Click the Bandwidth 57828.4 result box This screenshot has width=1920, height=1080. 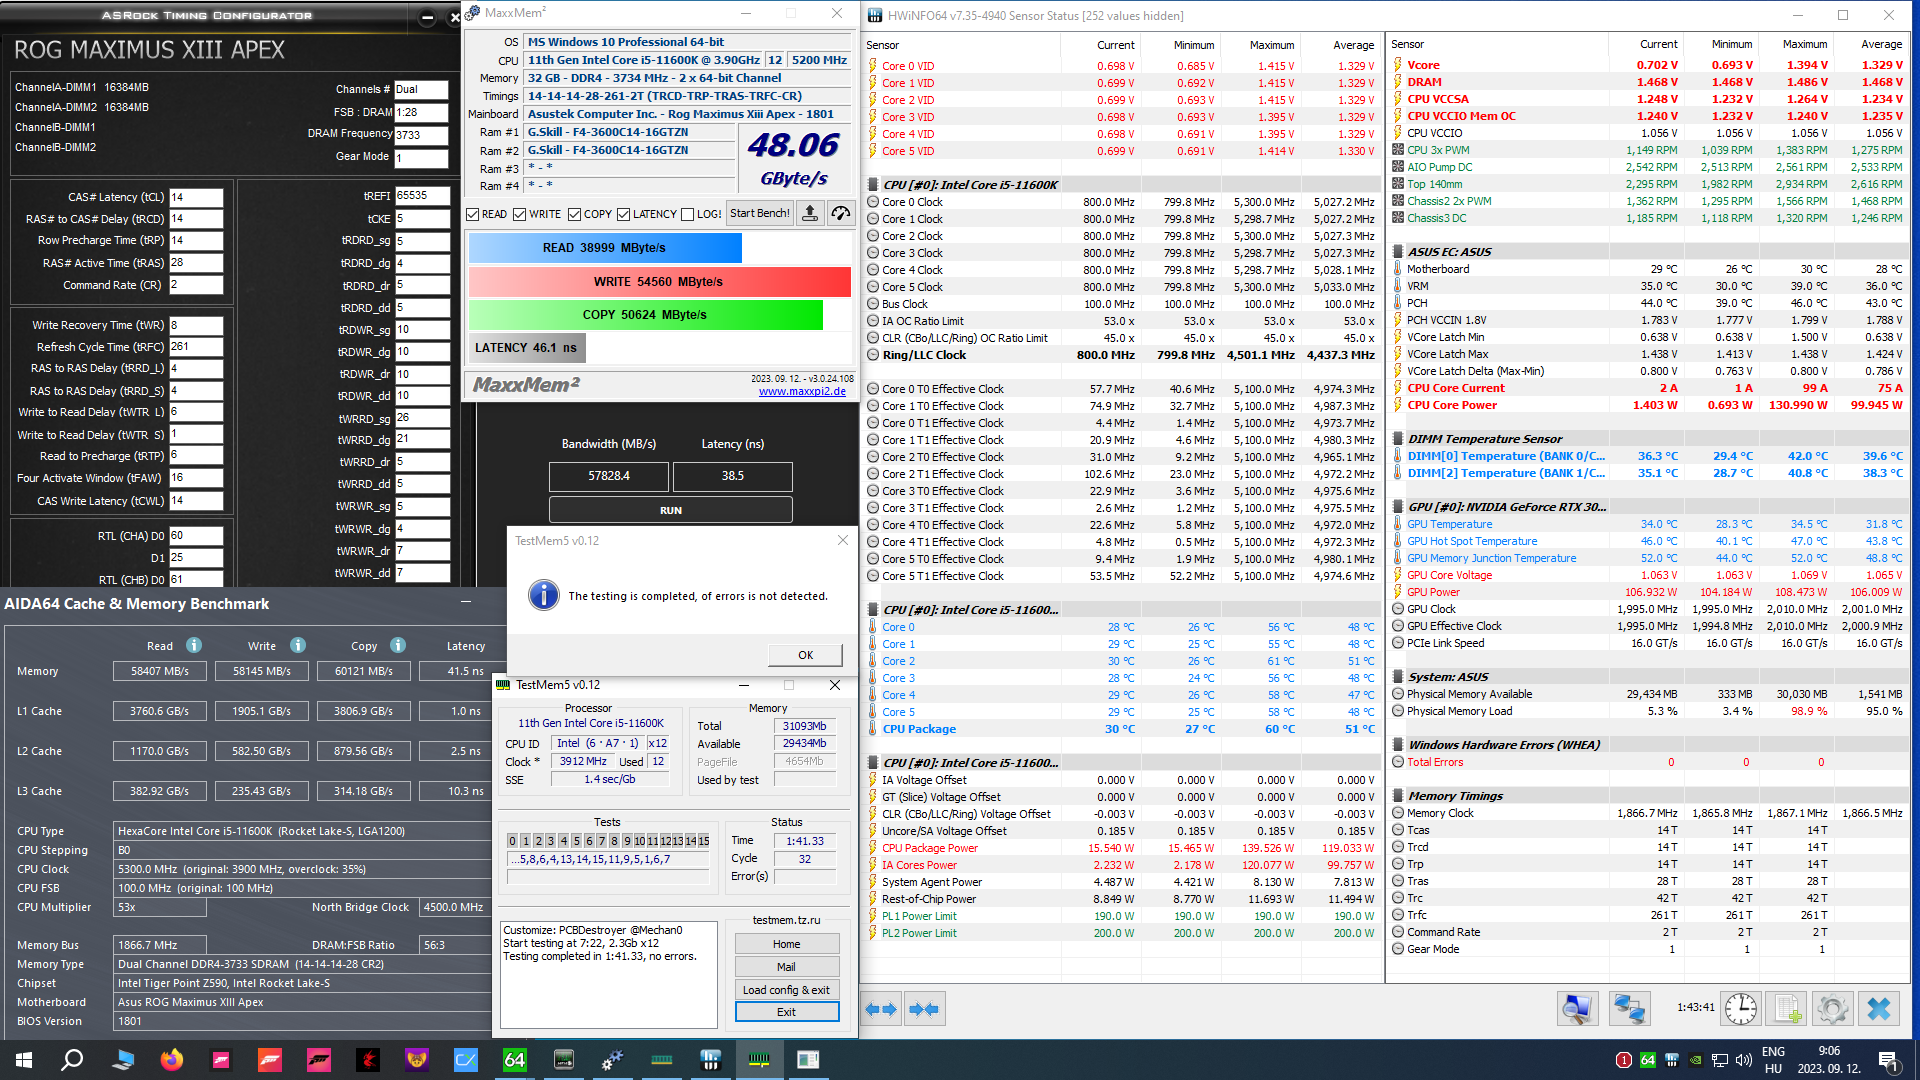pyautogui.click(x=609, y=476)
